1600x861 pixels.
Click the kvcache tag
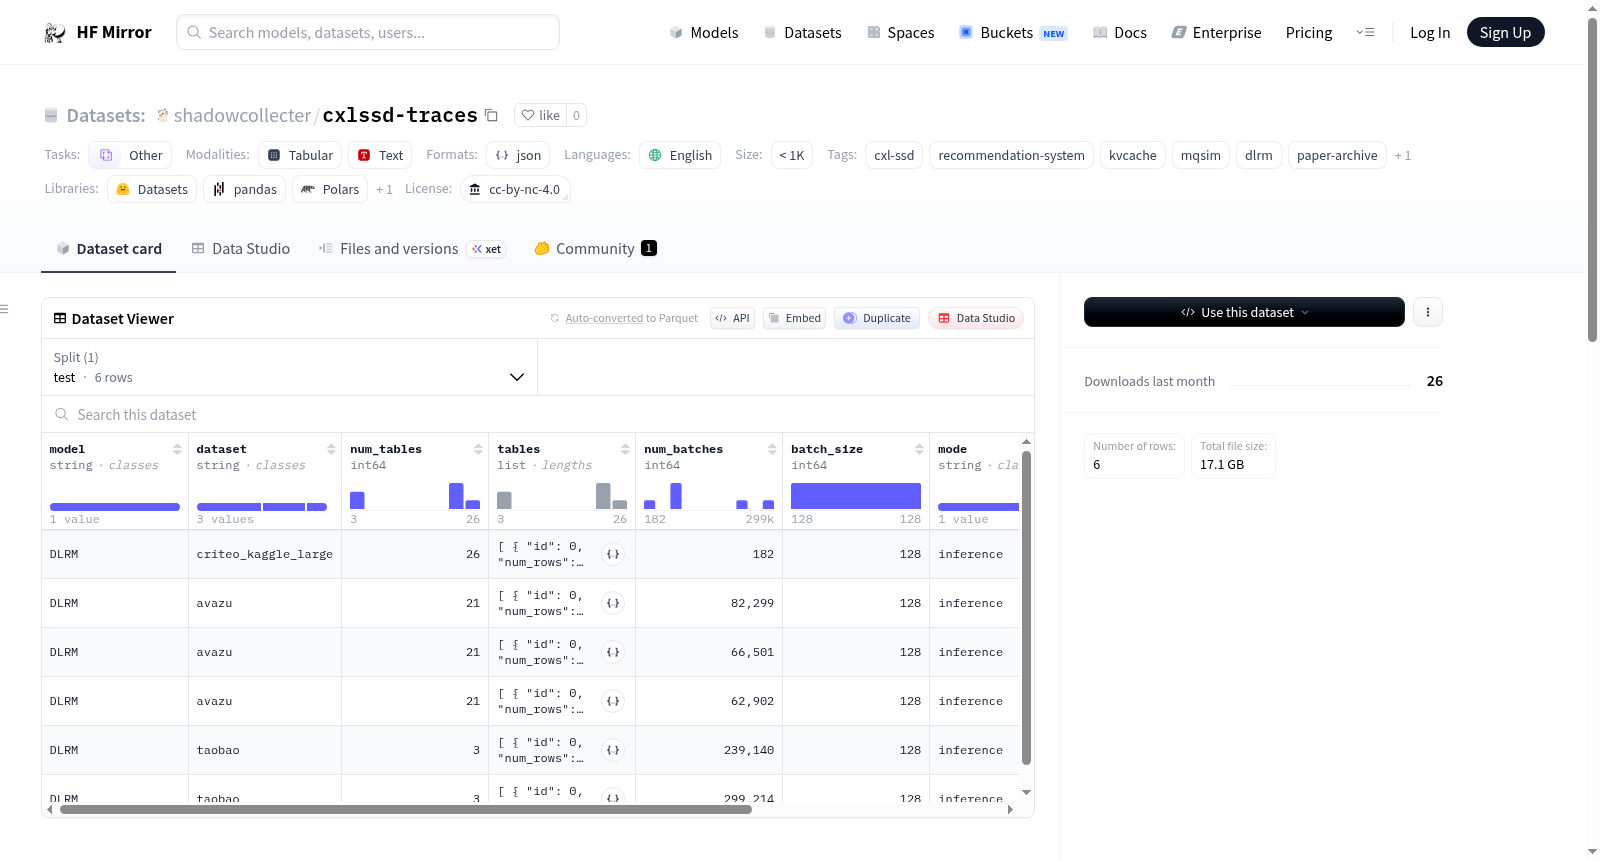coord(1132,155)
